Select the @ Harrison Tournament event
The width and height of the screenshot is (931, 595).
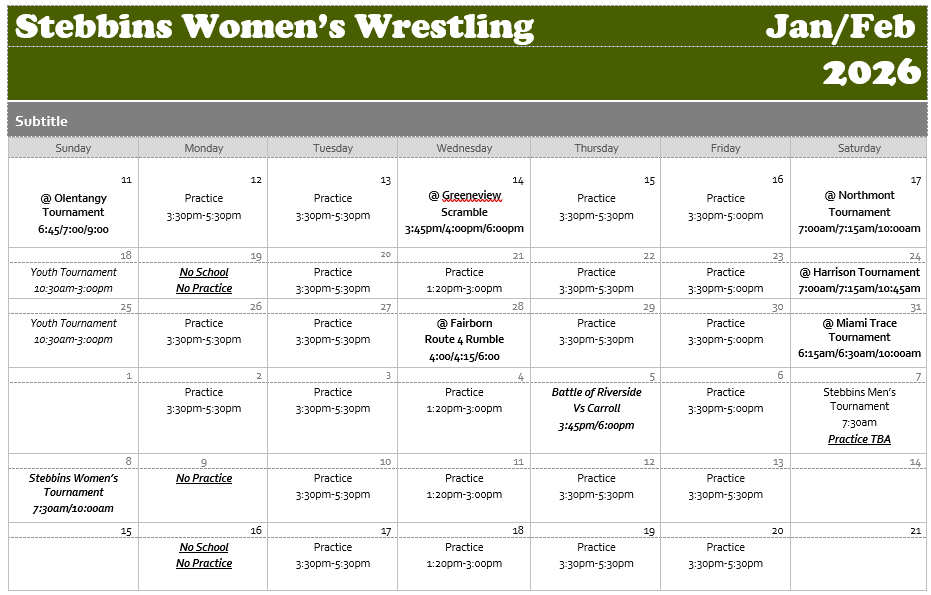pyautogui.click(x=859, y=272)
